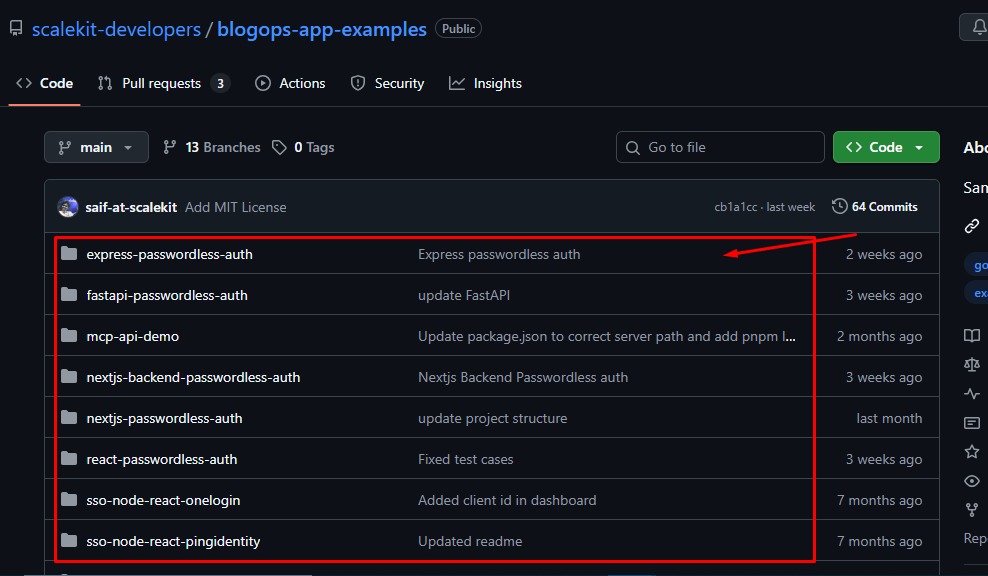Switch to the Pull requests tab
The width and height of the screenshot is (988, 576).
tap(163, 83)
